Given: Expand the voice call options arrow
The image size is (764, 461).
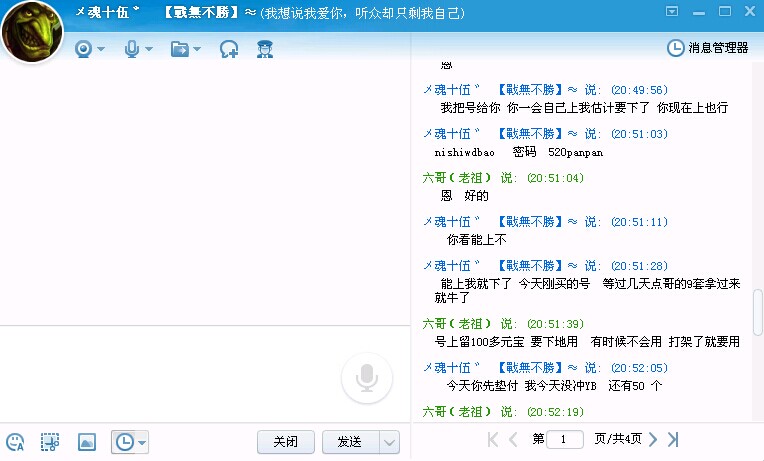Looking at the screenshot, I should coord(149,49).
